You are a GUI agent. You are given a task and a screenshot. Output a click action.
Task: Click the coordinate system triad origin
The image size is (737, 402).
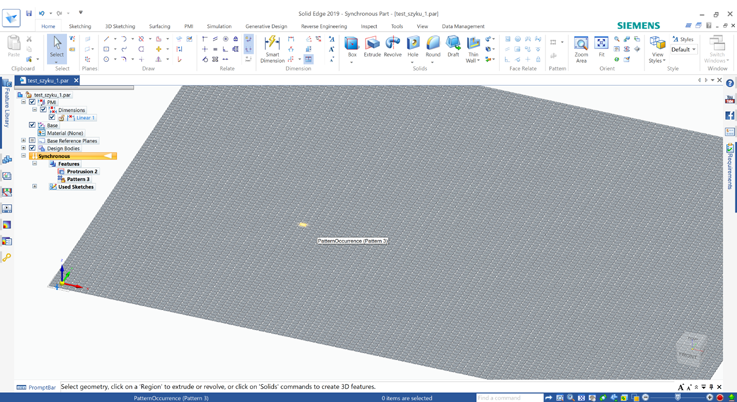[x=62, y=283]
